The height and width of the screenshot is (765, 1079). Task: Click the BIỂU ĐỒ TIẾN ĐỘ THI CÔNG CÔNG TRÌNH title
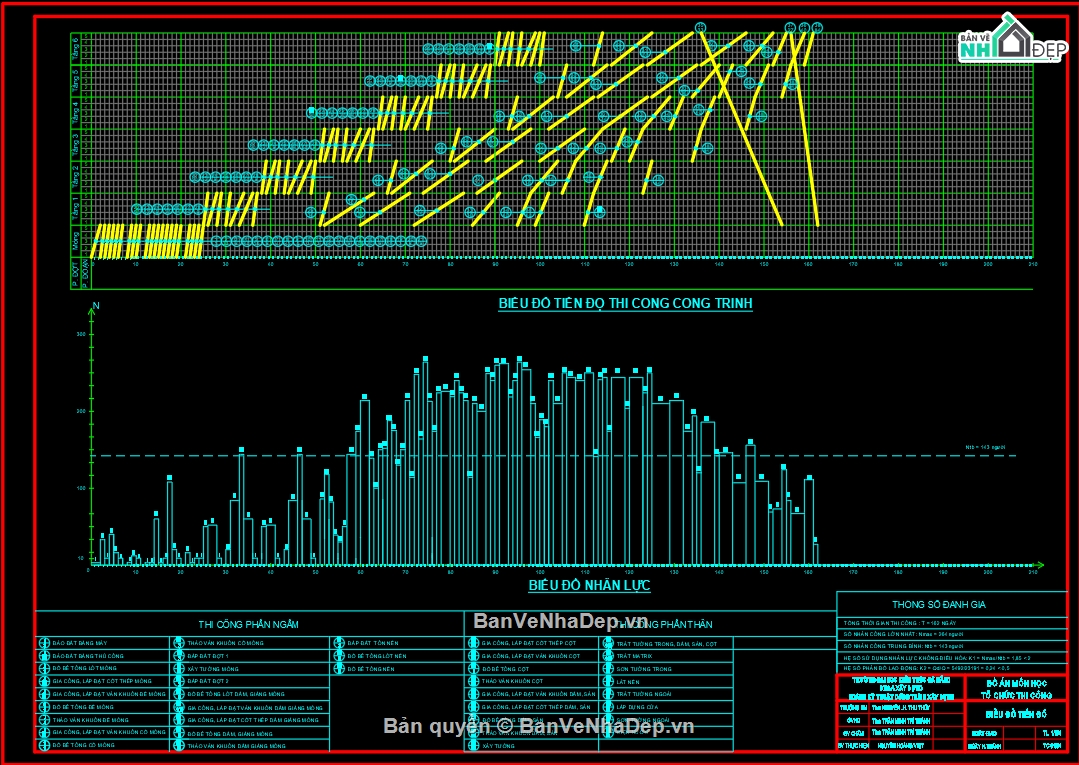[x=625, y=303]
